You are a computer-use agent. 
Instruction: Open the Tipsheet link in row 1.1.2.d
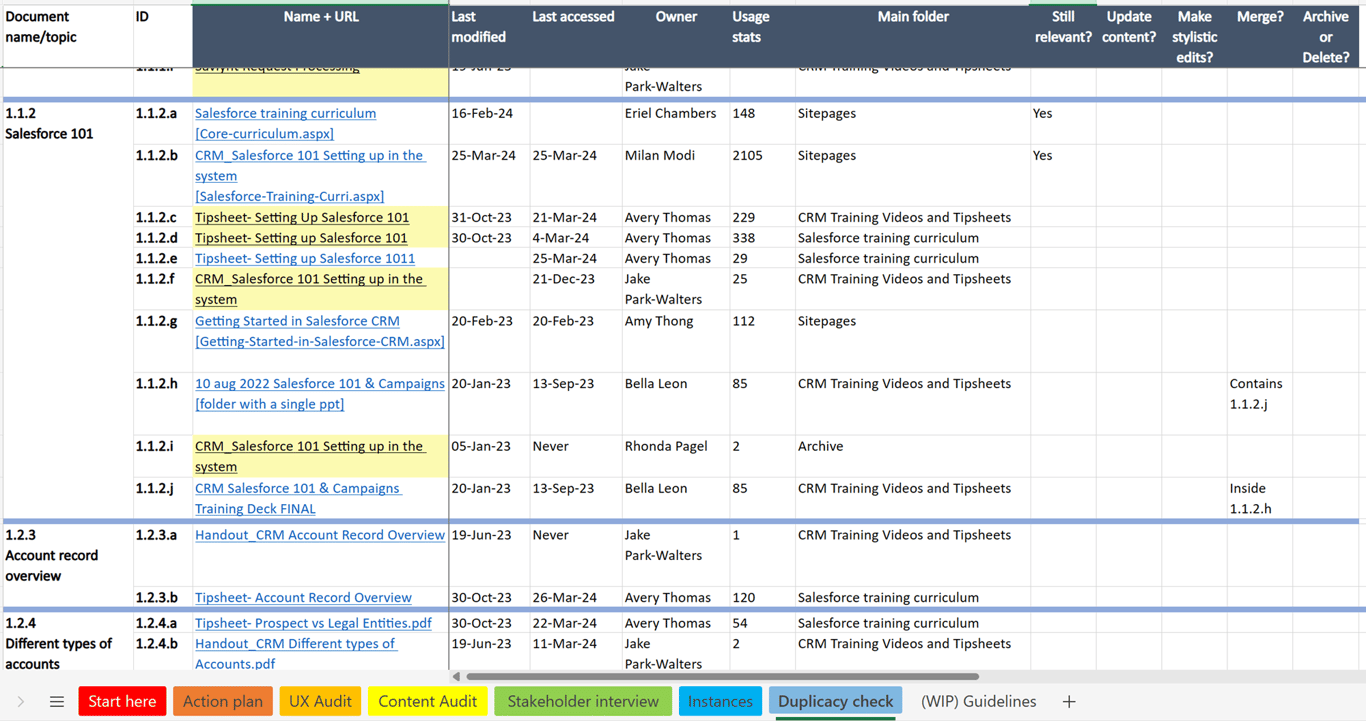point(301,238)
